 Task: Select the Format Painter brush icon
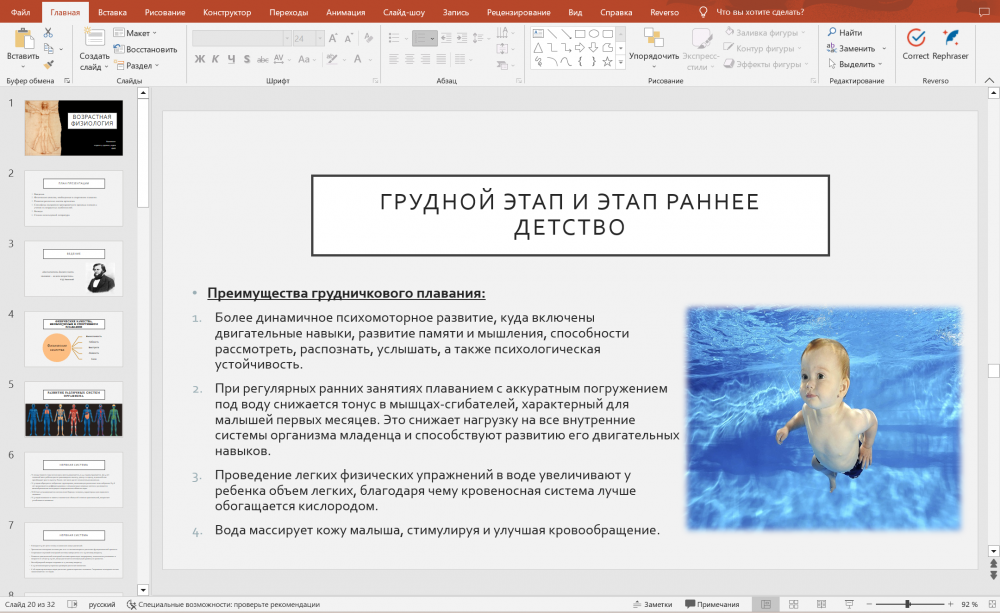[48, 64]
